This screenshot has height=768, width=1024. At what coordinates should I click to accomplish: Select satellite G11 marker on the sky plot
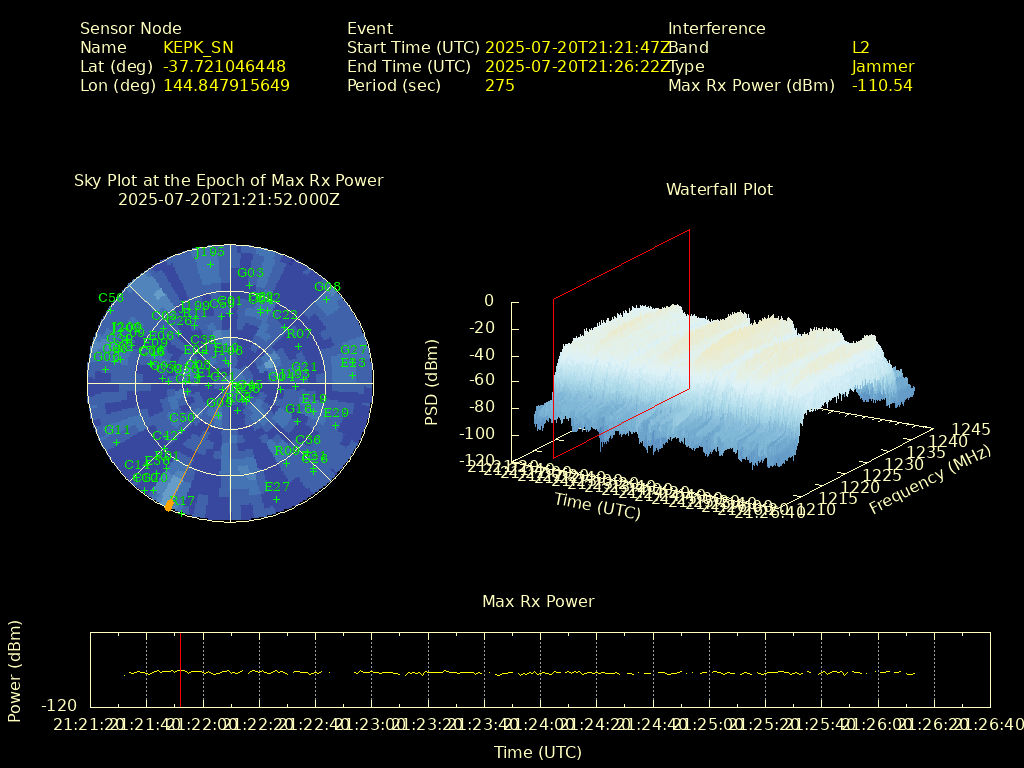tap(116, 442)
